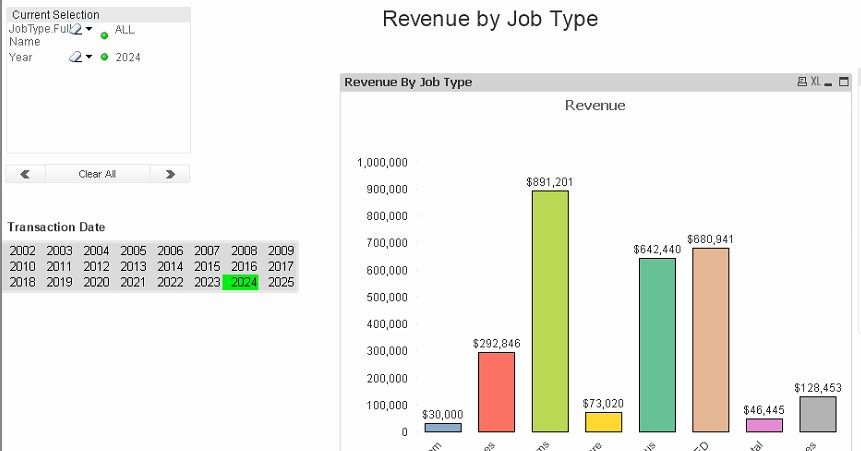Deselect highlighted year 2024

pyautogui.click(x=241, y=282)
